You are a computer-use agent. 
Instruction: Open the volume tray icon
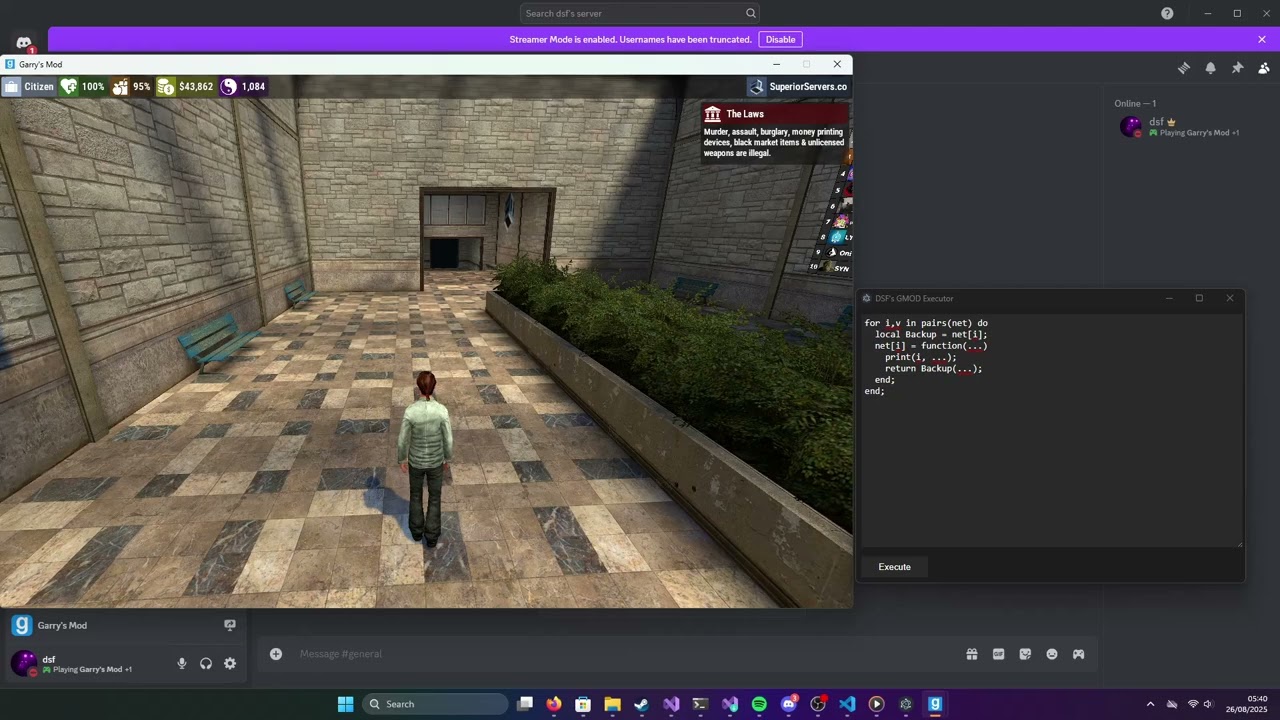tap(1208, 704)
